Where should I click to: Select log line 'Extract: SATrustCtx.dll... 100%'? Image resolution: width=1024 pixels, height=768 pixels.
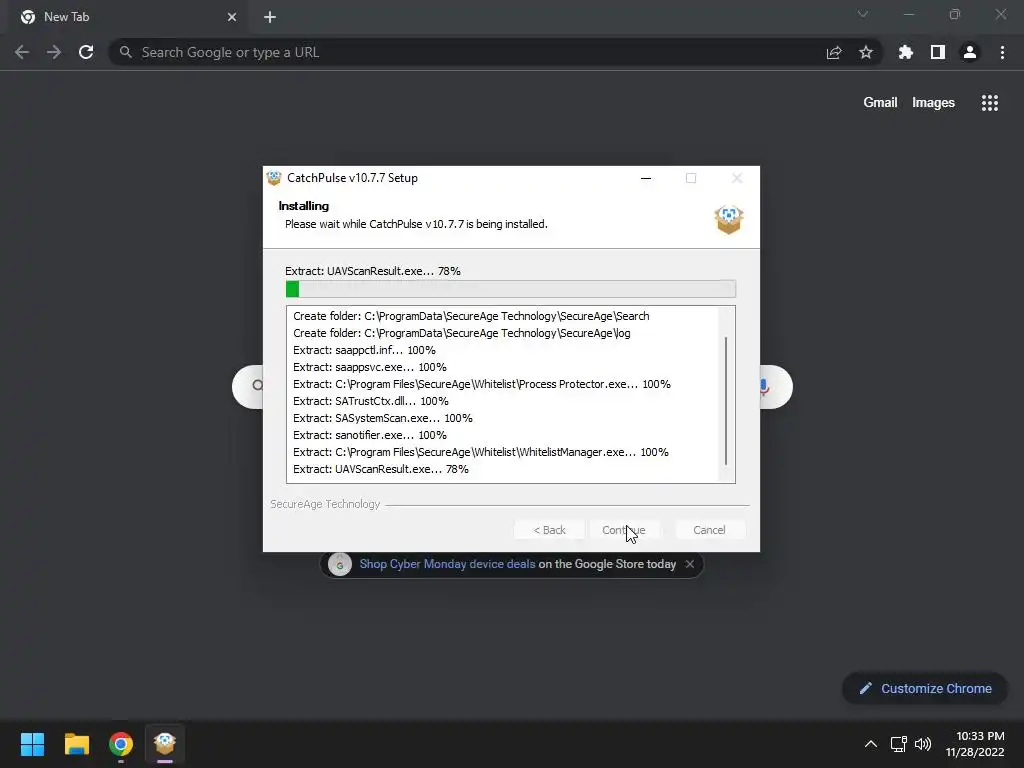[x=370, y=401]
